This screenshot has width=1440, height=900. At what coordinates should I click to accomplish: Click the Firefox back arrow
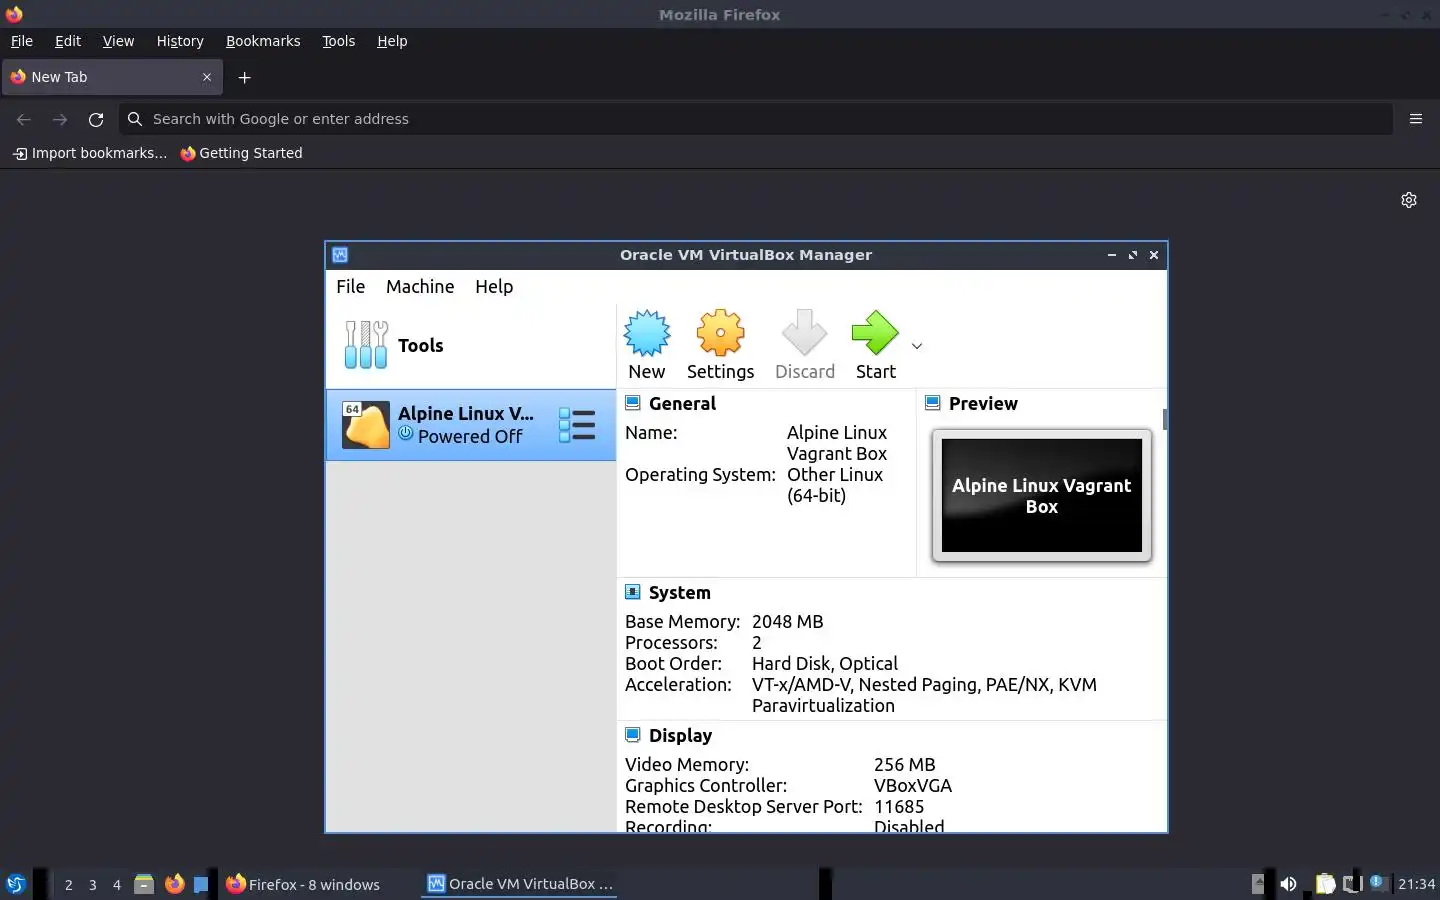[24, 119]
